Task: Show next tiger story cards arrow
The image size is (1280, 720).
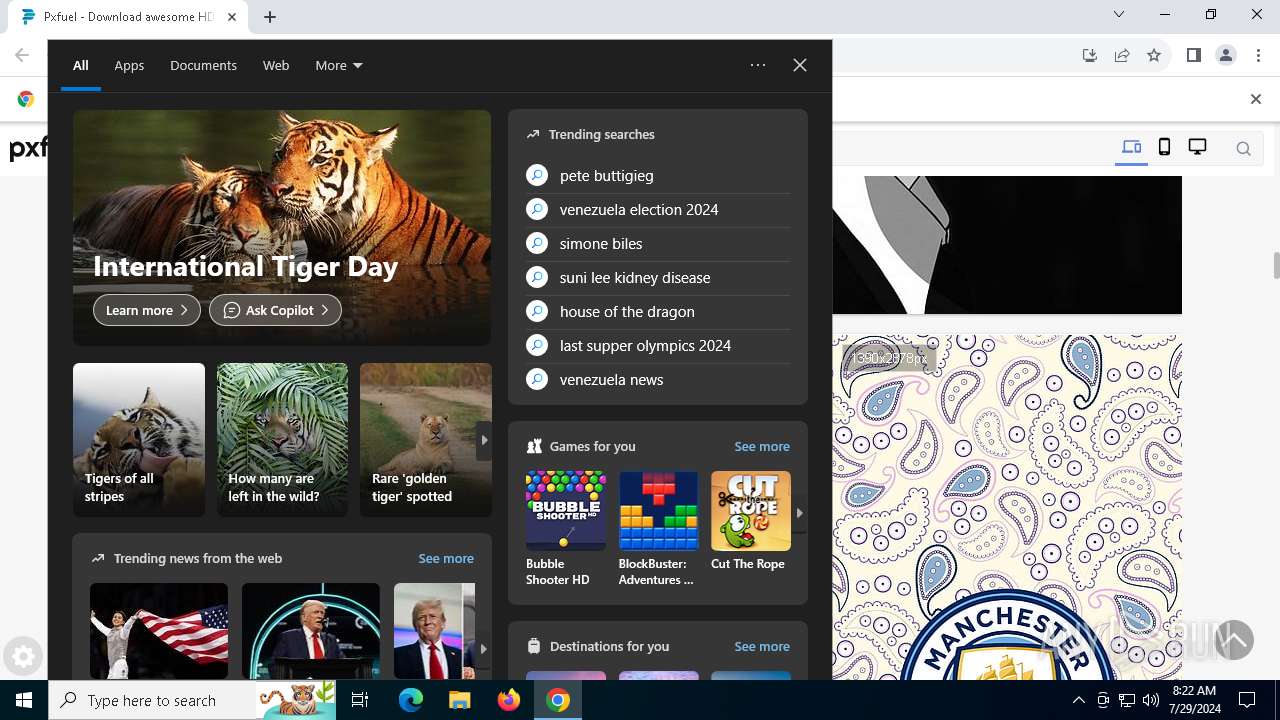Action: point(484,440)
